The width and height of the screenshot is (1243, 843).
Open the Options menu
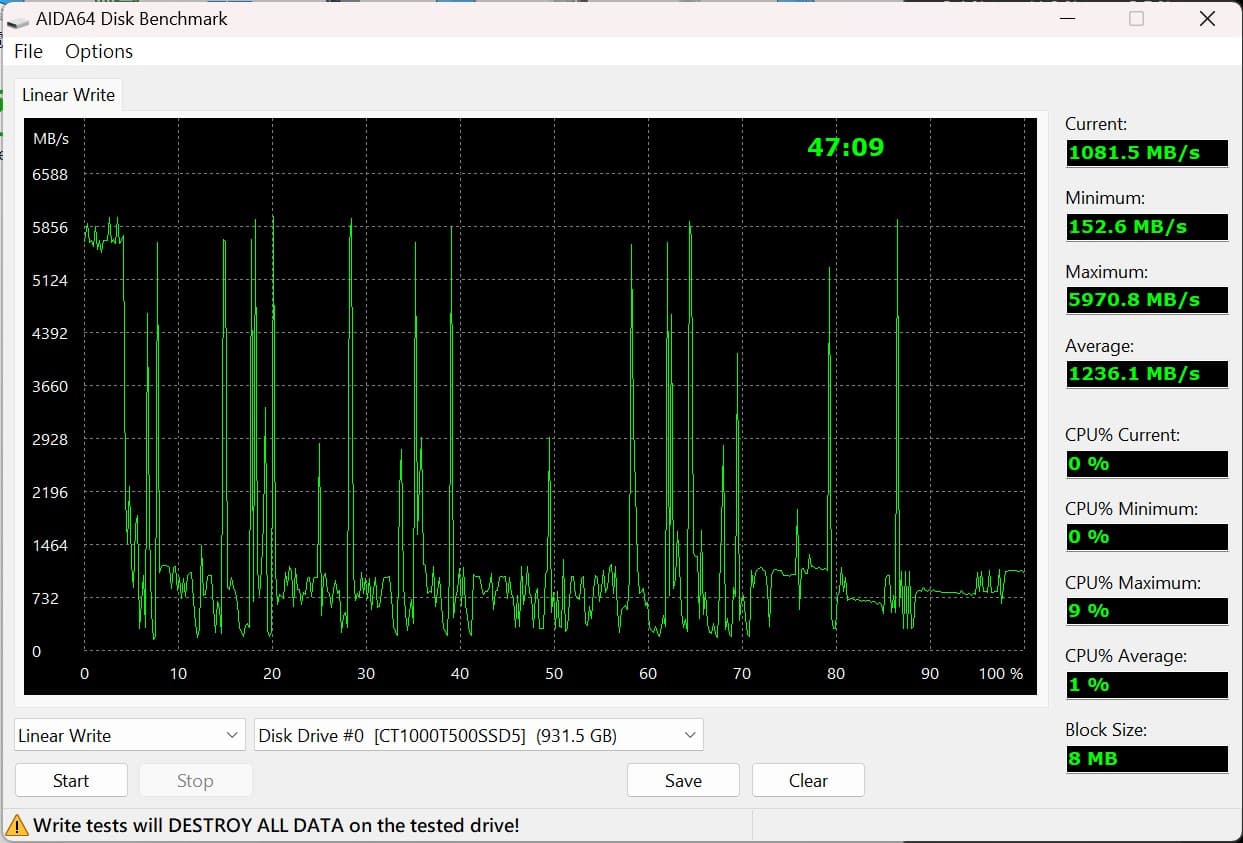(x=99, y=51)
